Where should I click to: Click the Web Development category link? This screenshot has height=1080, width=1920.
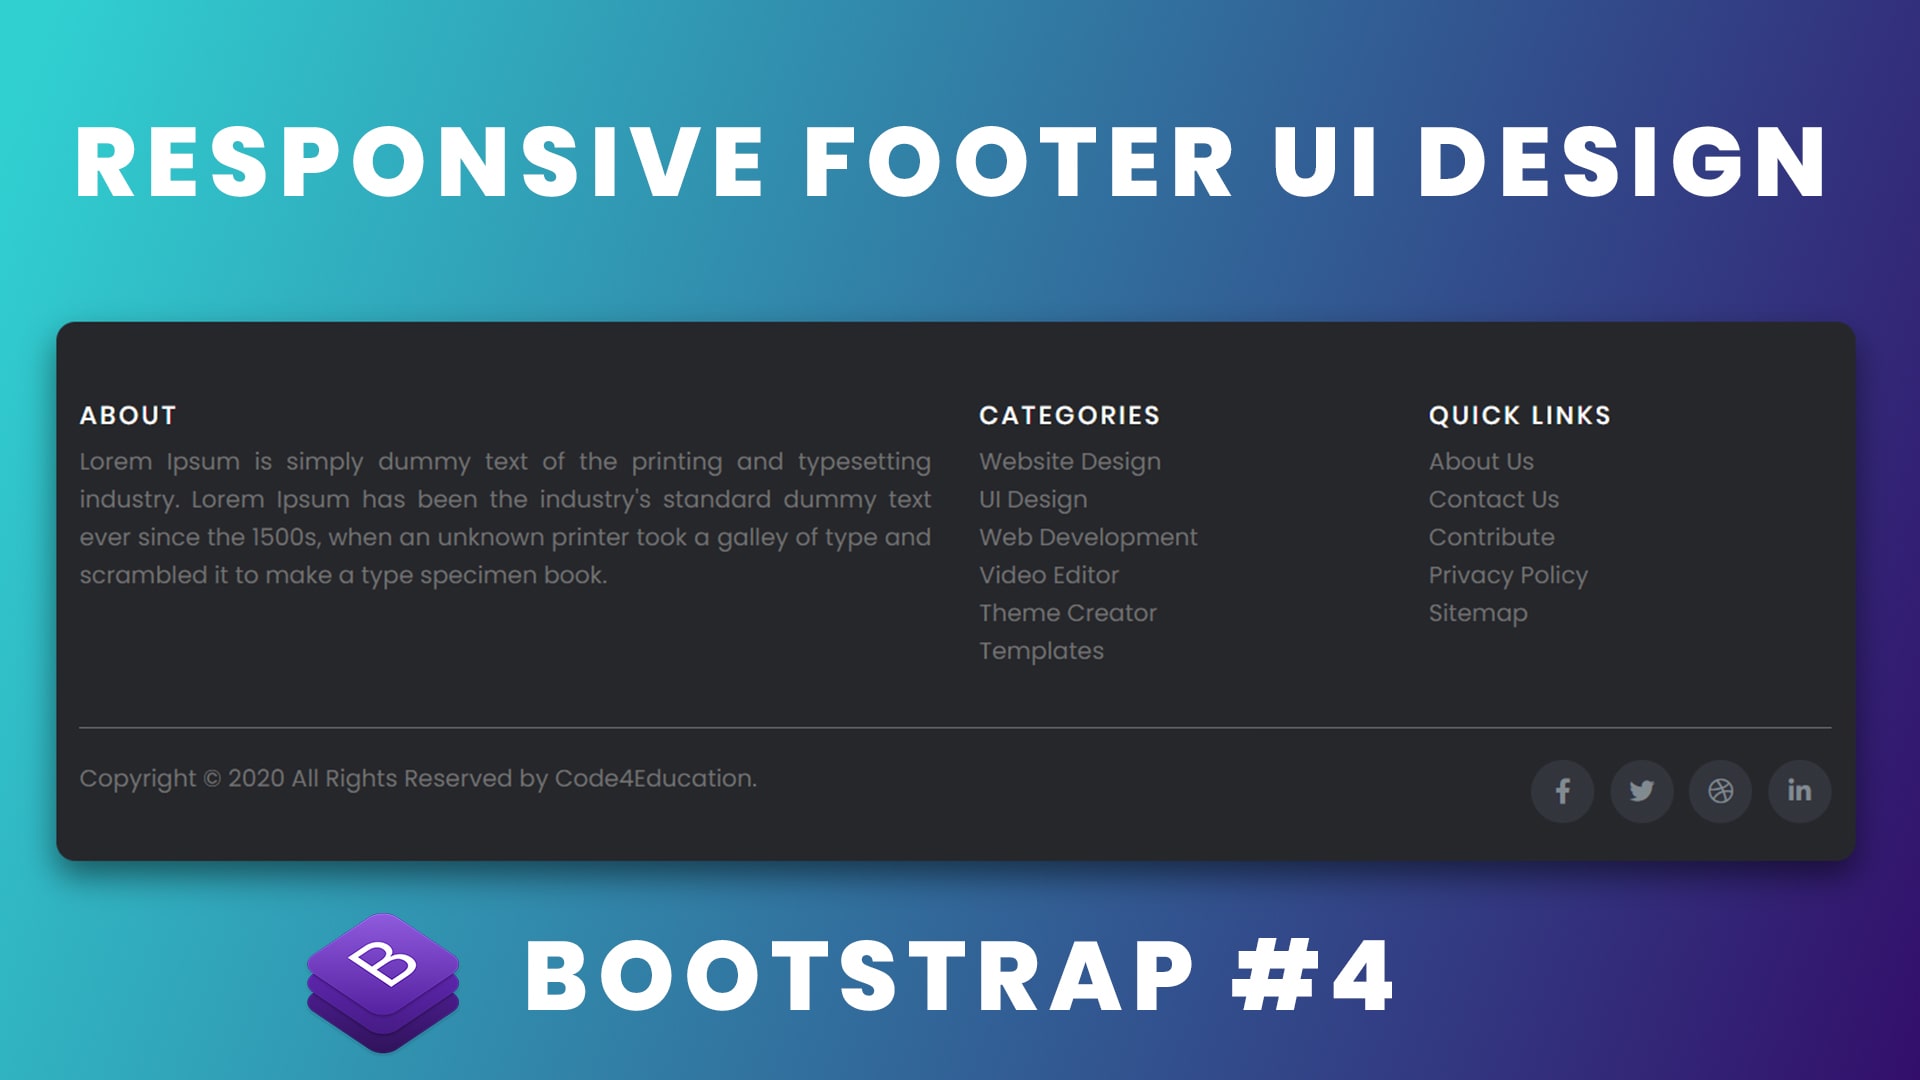pyautogui.click(x=1088, y=537)
